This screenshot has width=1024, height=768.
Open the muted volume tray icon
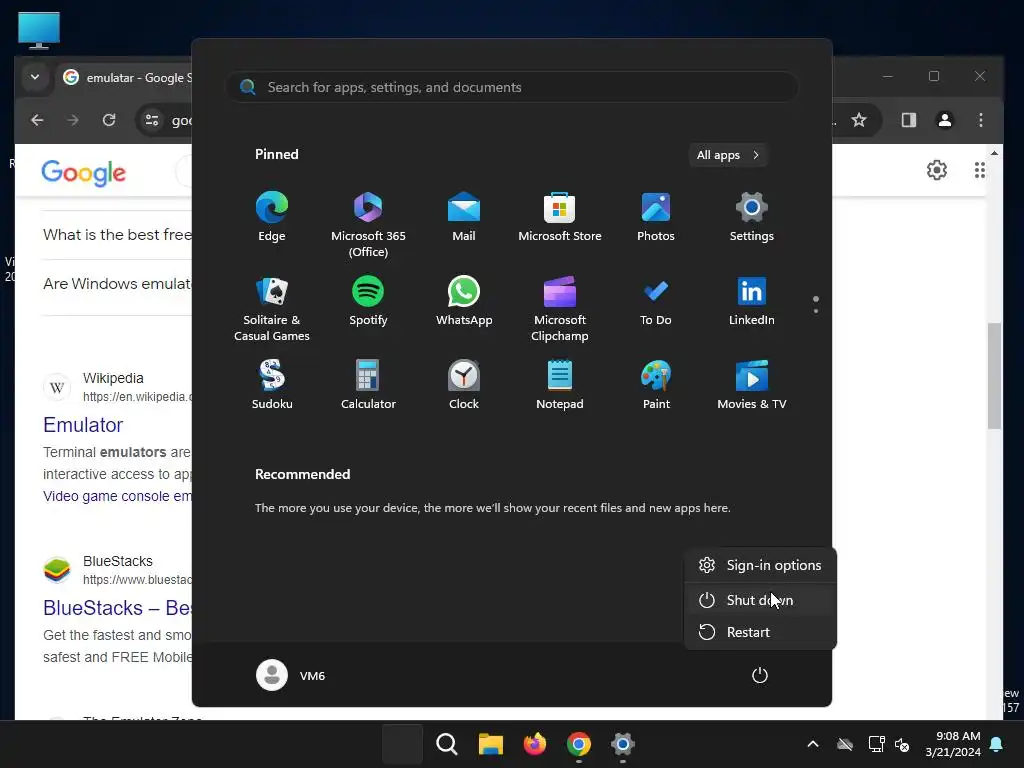(902, 744)
